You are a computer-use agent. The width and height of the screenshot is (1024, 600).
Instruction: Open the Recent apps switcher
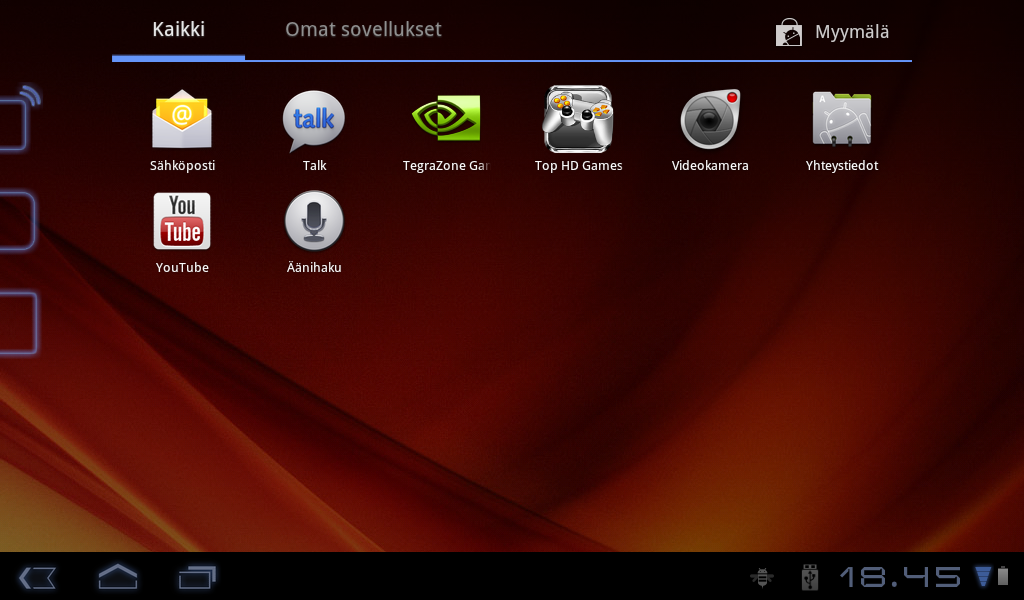tap(197, 577)
